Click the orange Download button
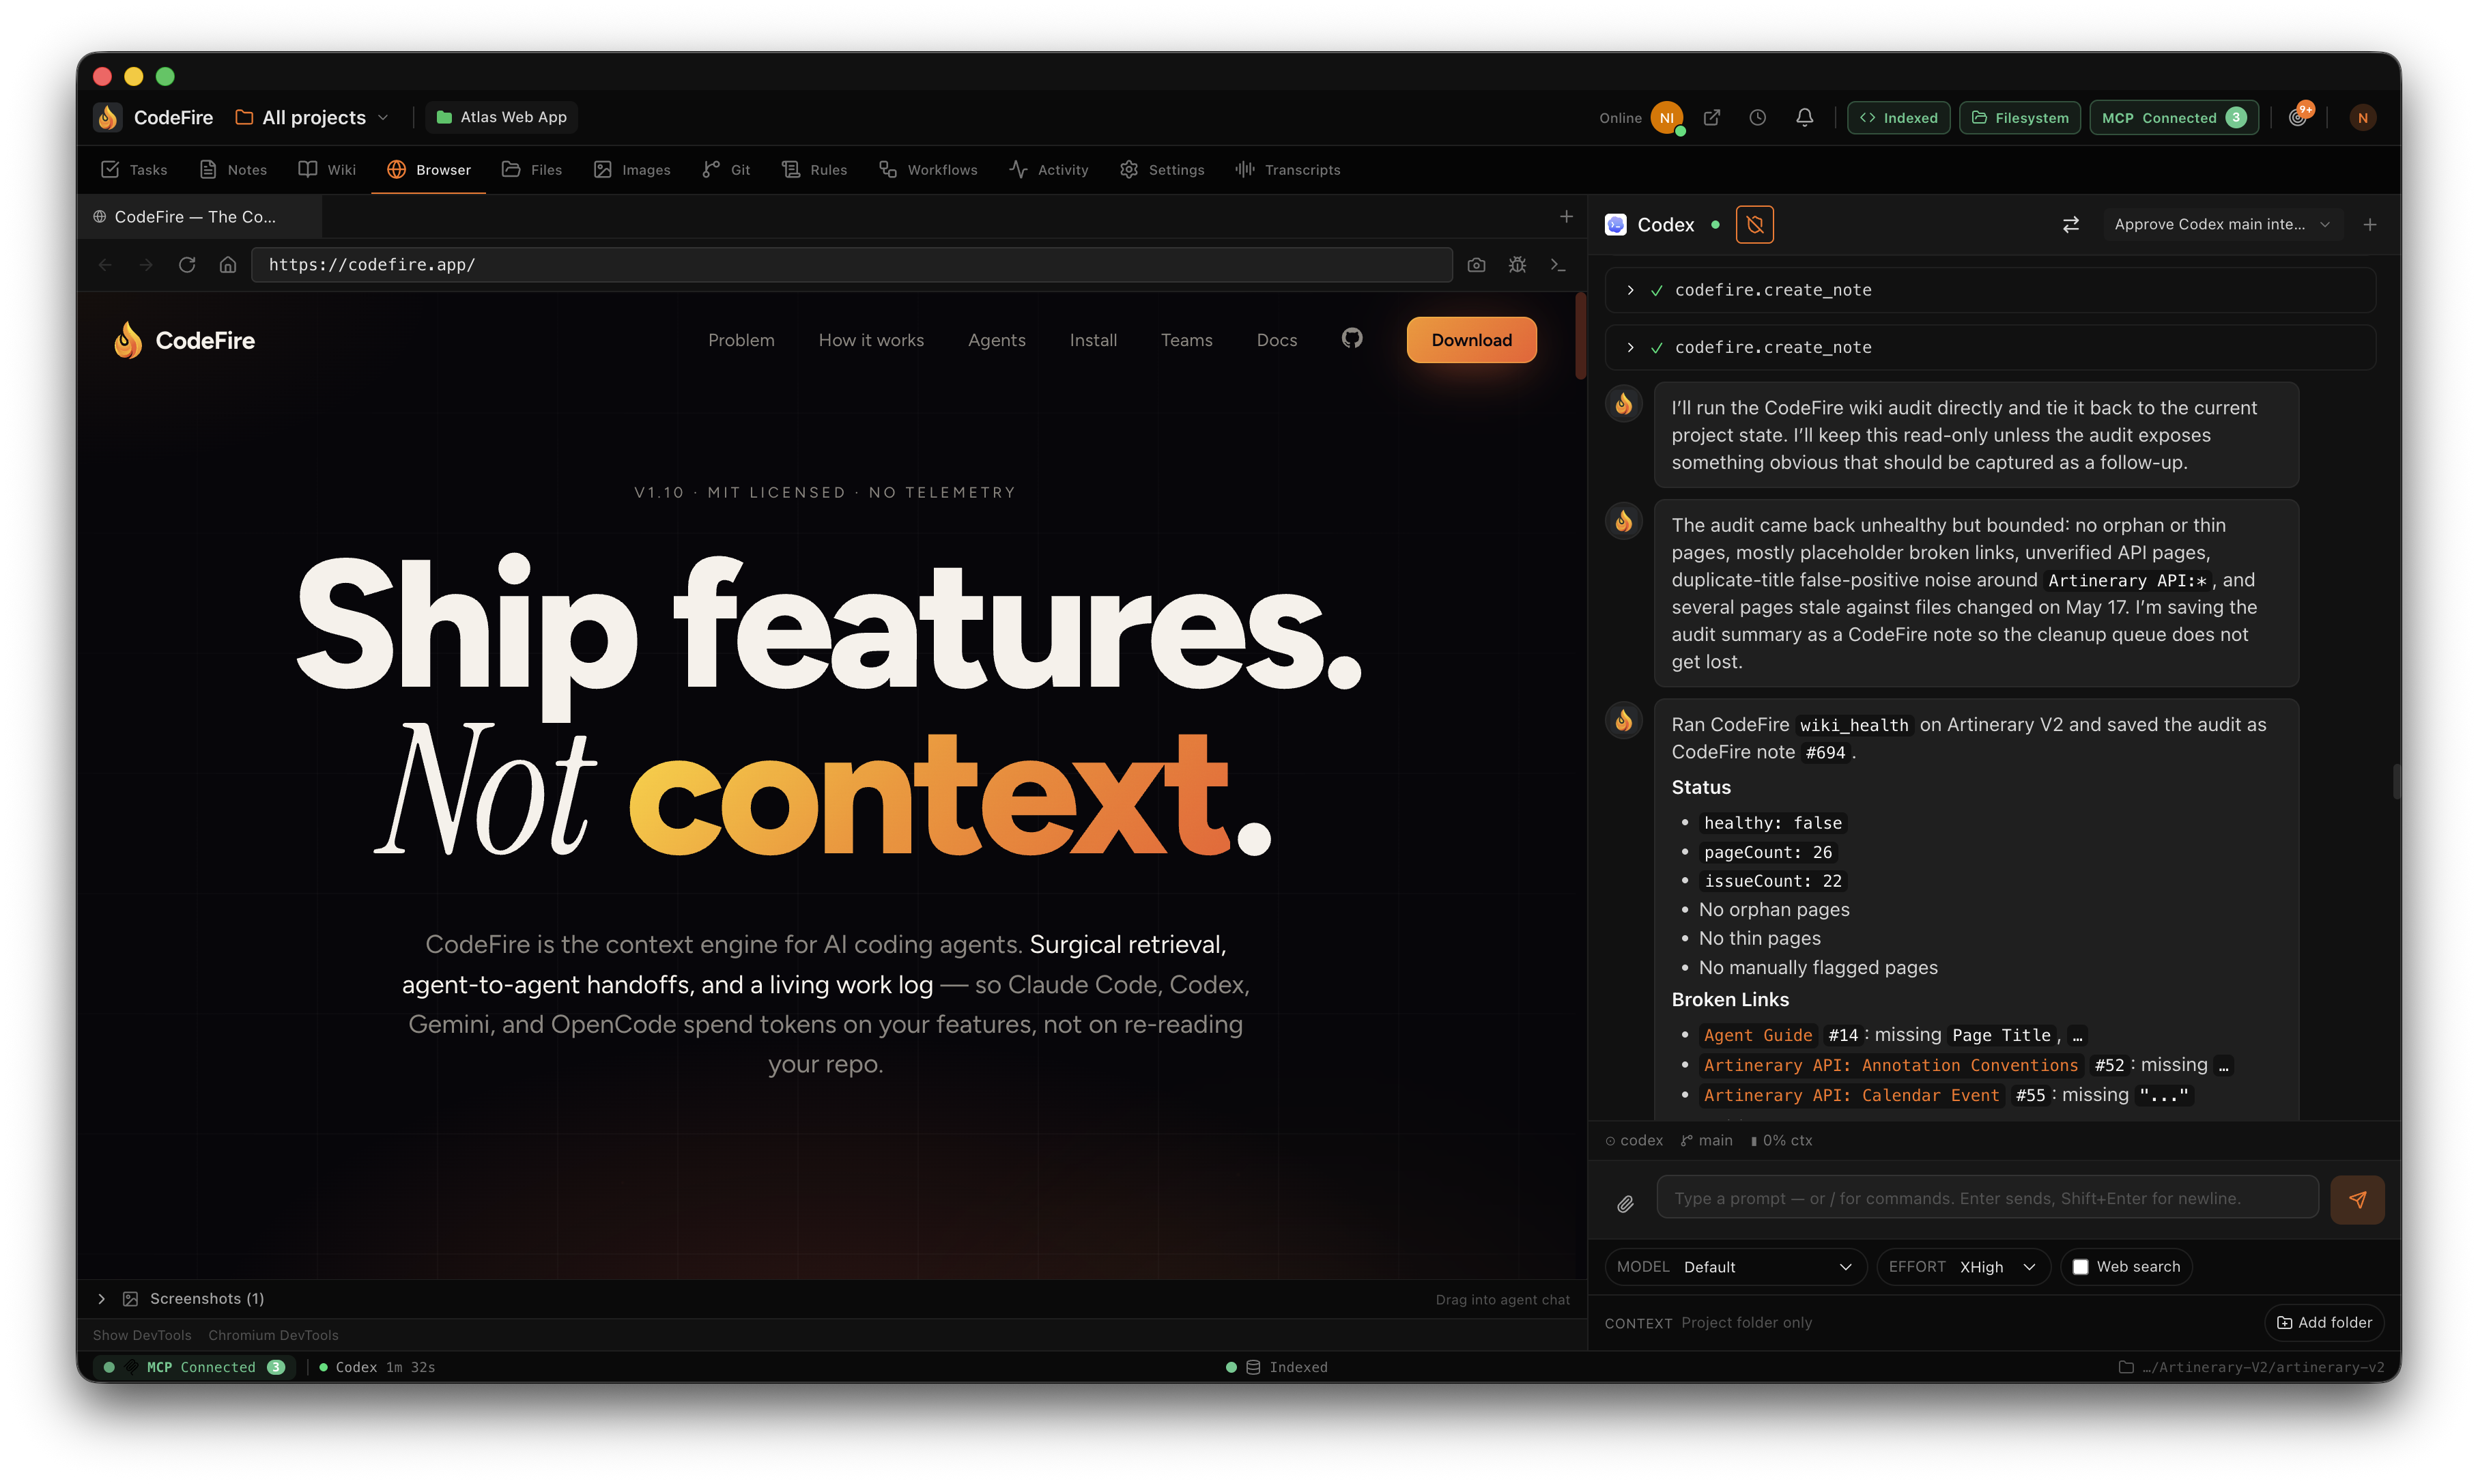The width and height of the screenshot is (2478, 1484). click(1471, 340)
